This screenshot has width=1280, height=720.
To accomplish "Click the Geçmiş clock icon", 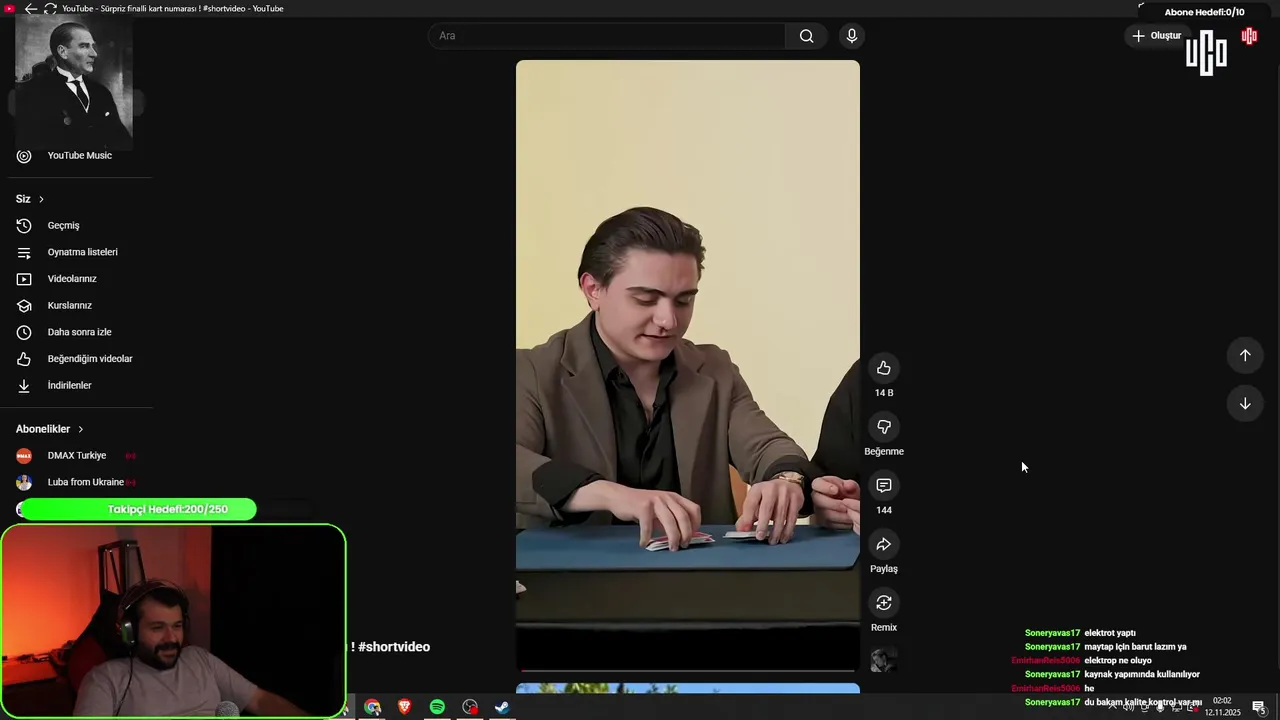I will click(x=24, y=225).
